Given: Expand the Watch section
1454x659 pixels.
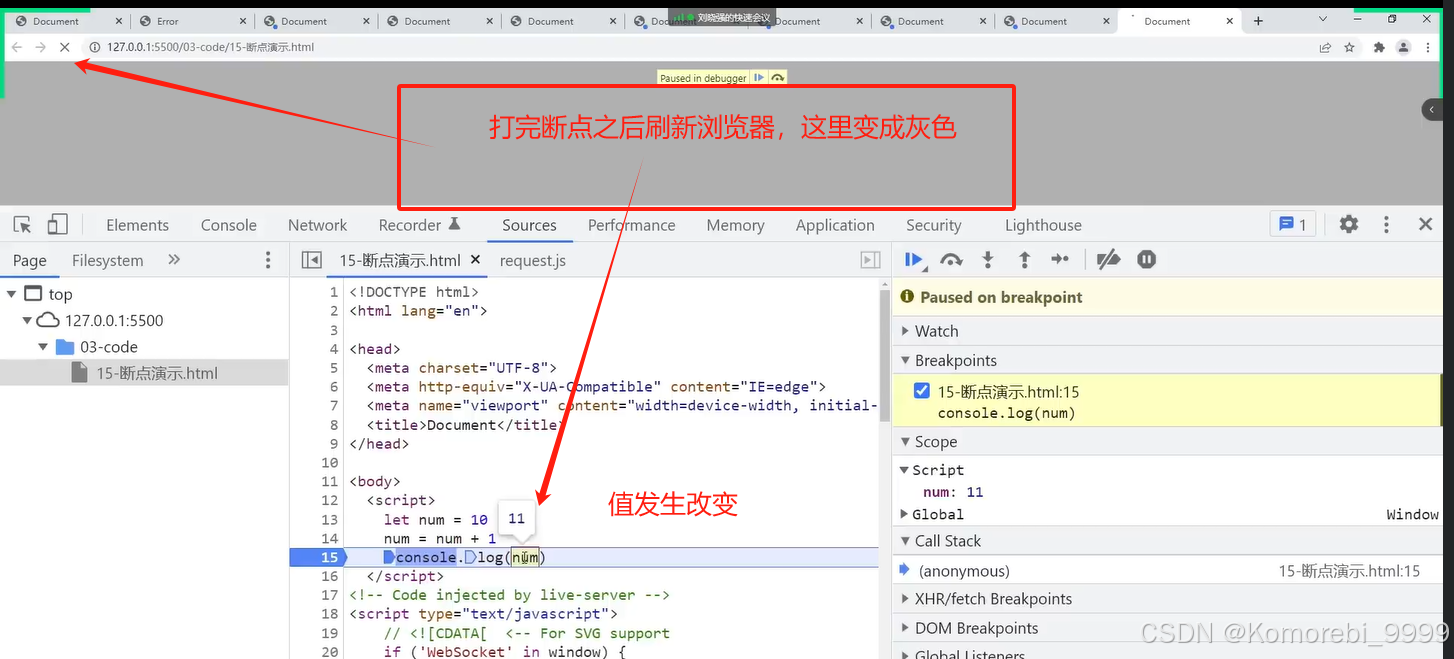Looking at the screenshot, I should pyautogui.click(x=906, y=330).
